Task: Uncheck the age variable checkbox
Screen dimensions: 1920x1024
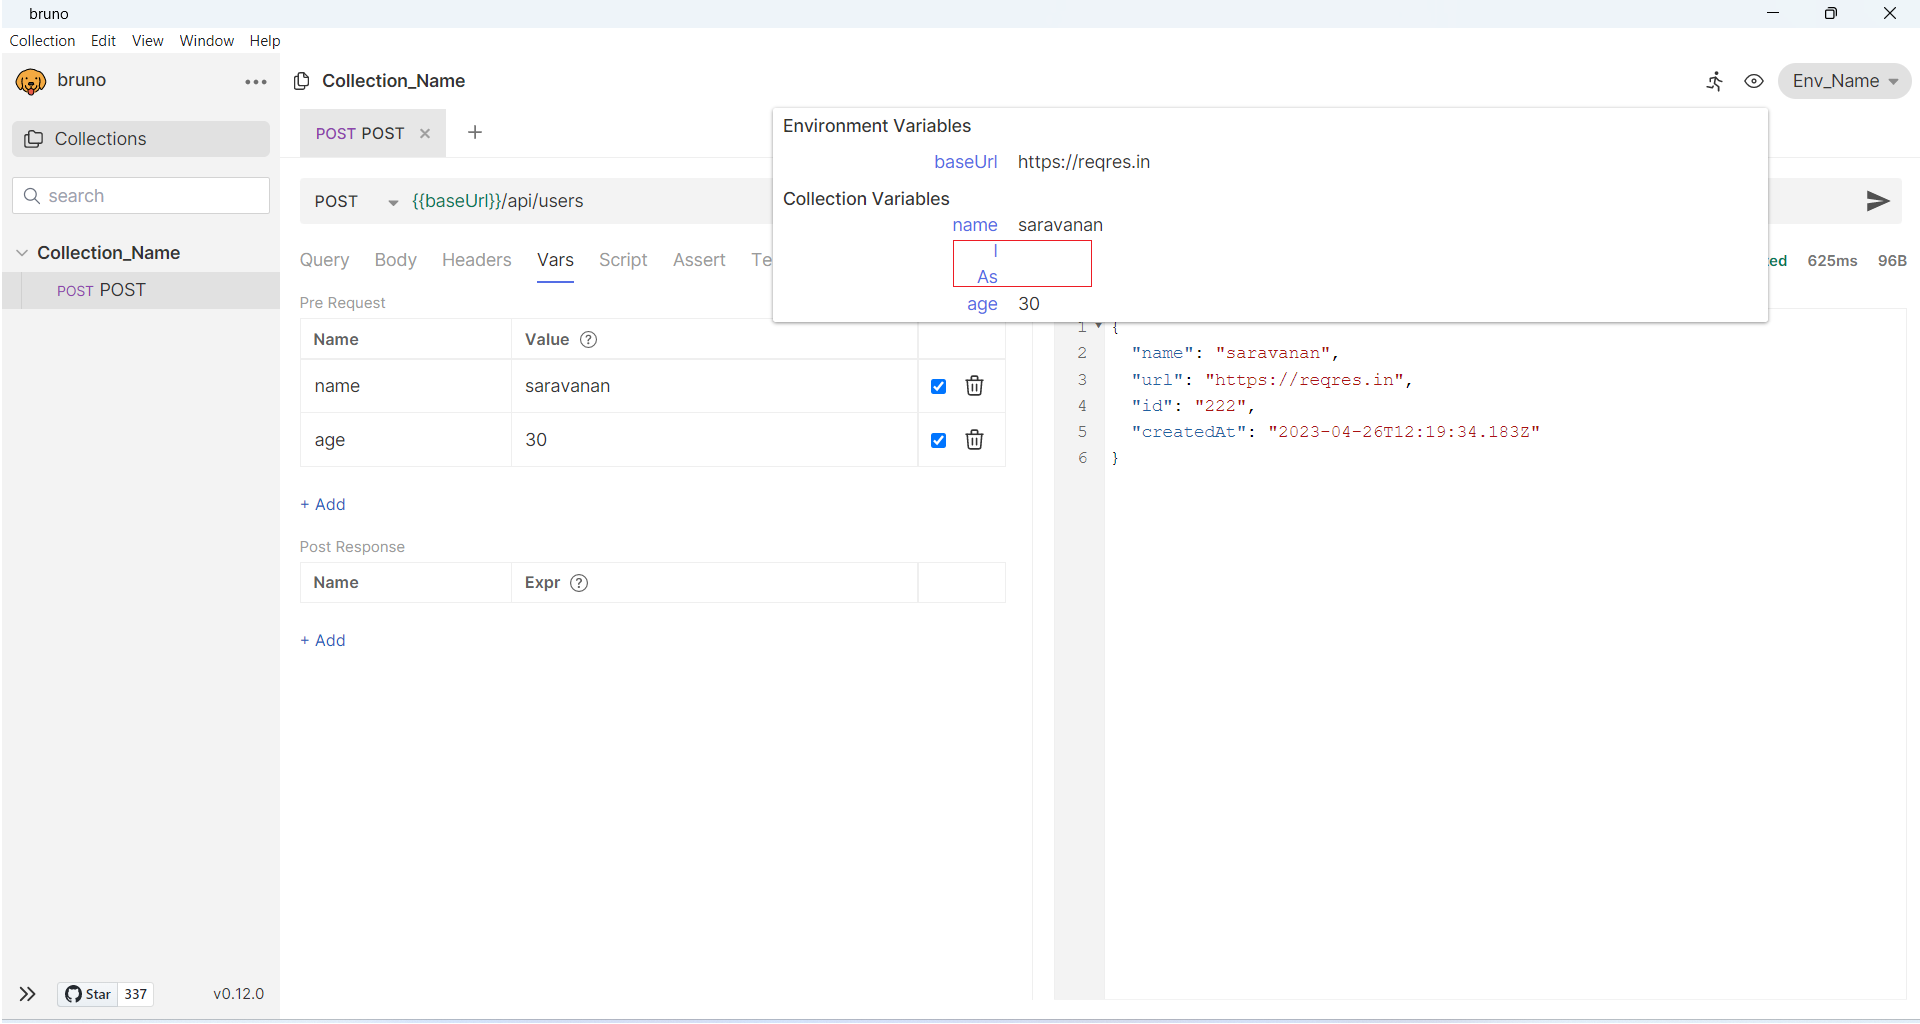Action: tap(938, 440)
